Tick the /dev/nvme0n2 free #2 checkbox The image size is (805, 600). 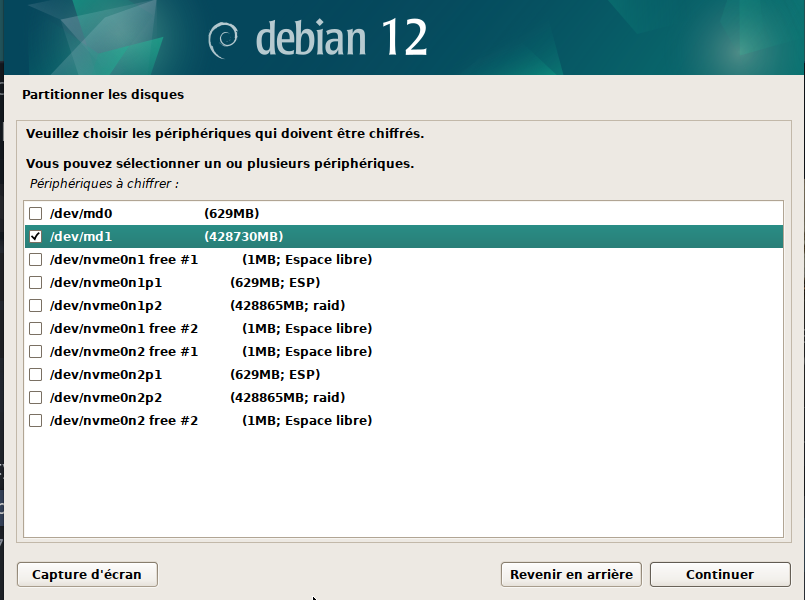(35, 420)
